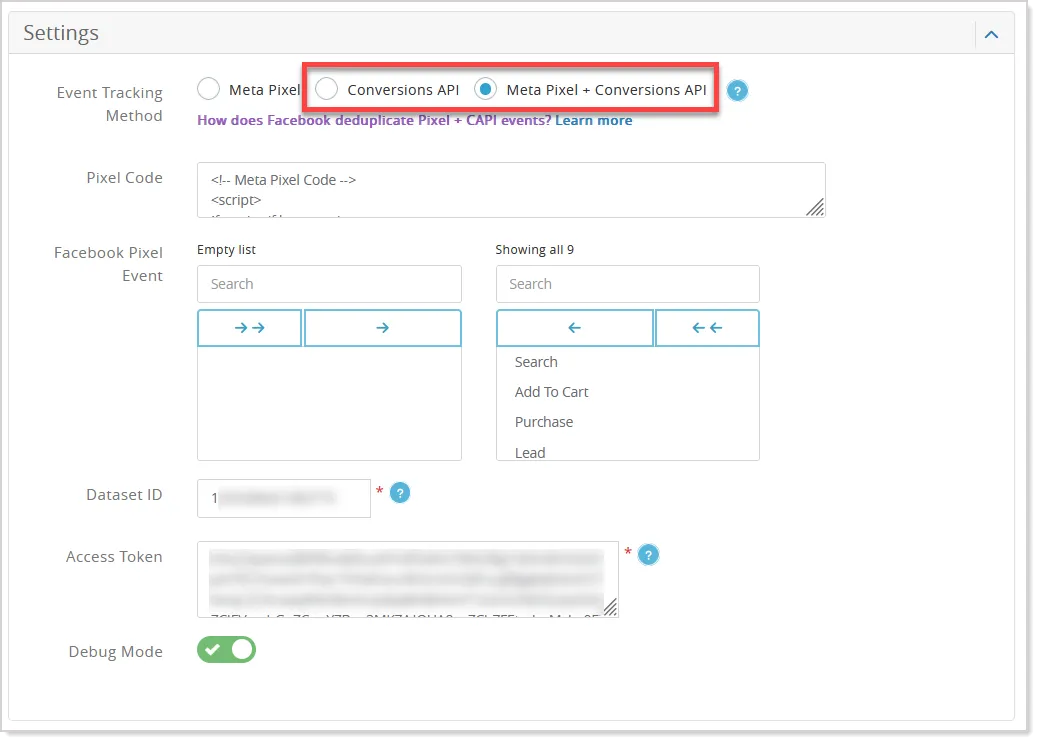Viewport: 1038px width, 742px height.
Task: Click the Access Token text area
Action: pyautogui.click(x=408, y=579)
